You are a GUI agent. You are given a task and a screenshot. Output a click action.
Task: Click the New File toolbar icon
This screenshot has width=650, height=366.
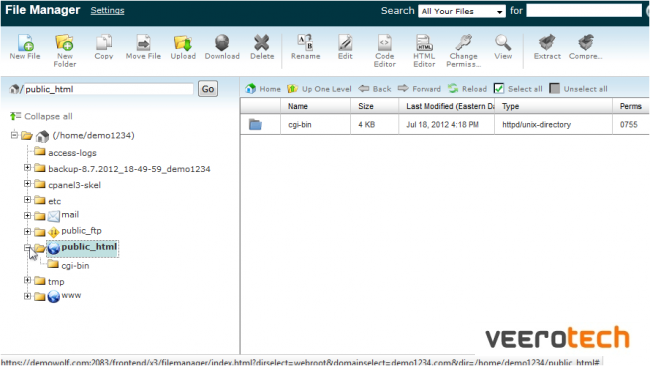pos(25,43)
